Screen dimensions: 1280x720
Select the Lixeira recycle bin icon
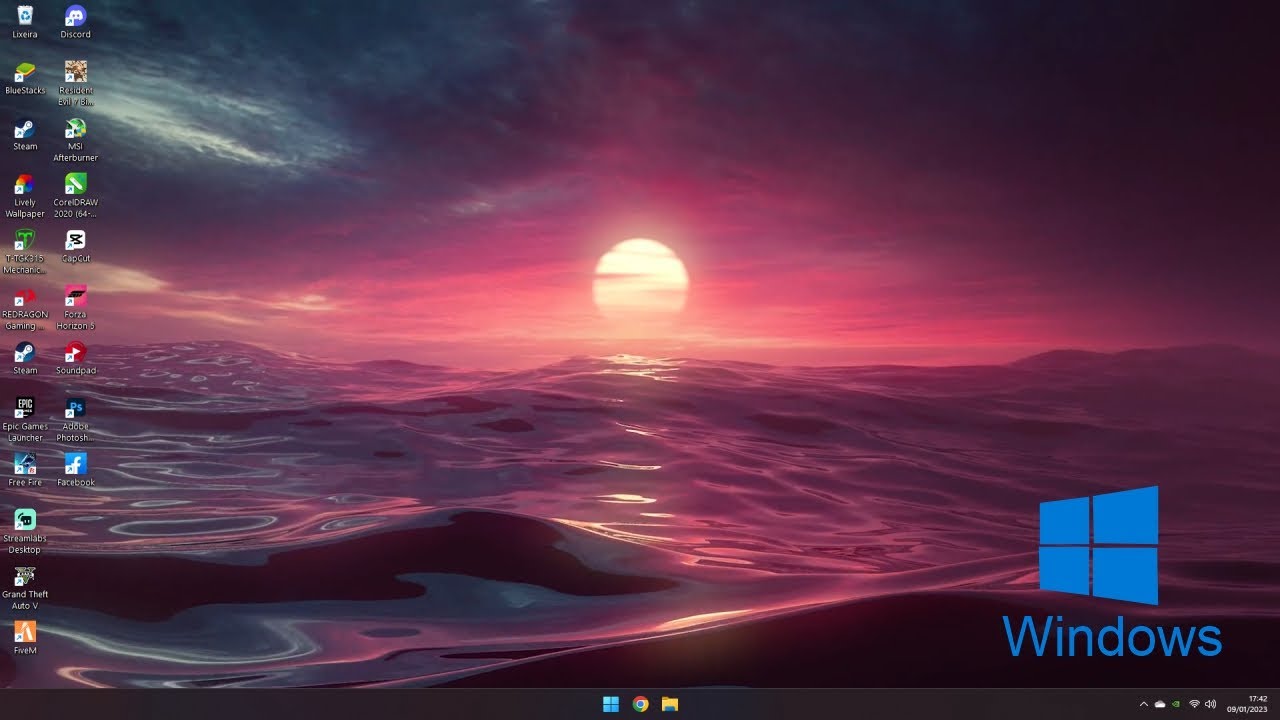point(25,21)
